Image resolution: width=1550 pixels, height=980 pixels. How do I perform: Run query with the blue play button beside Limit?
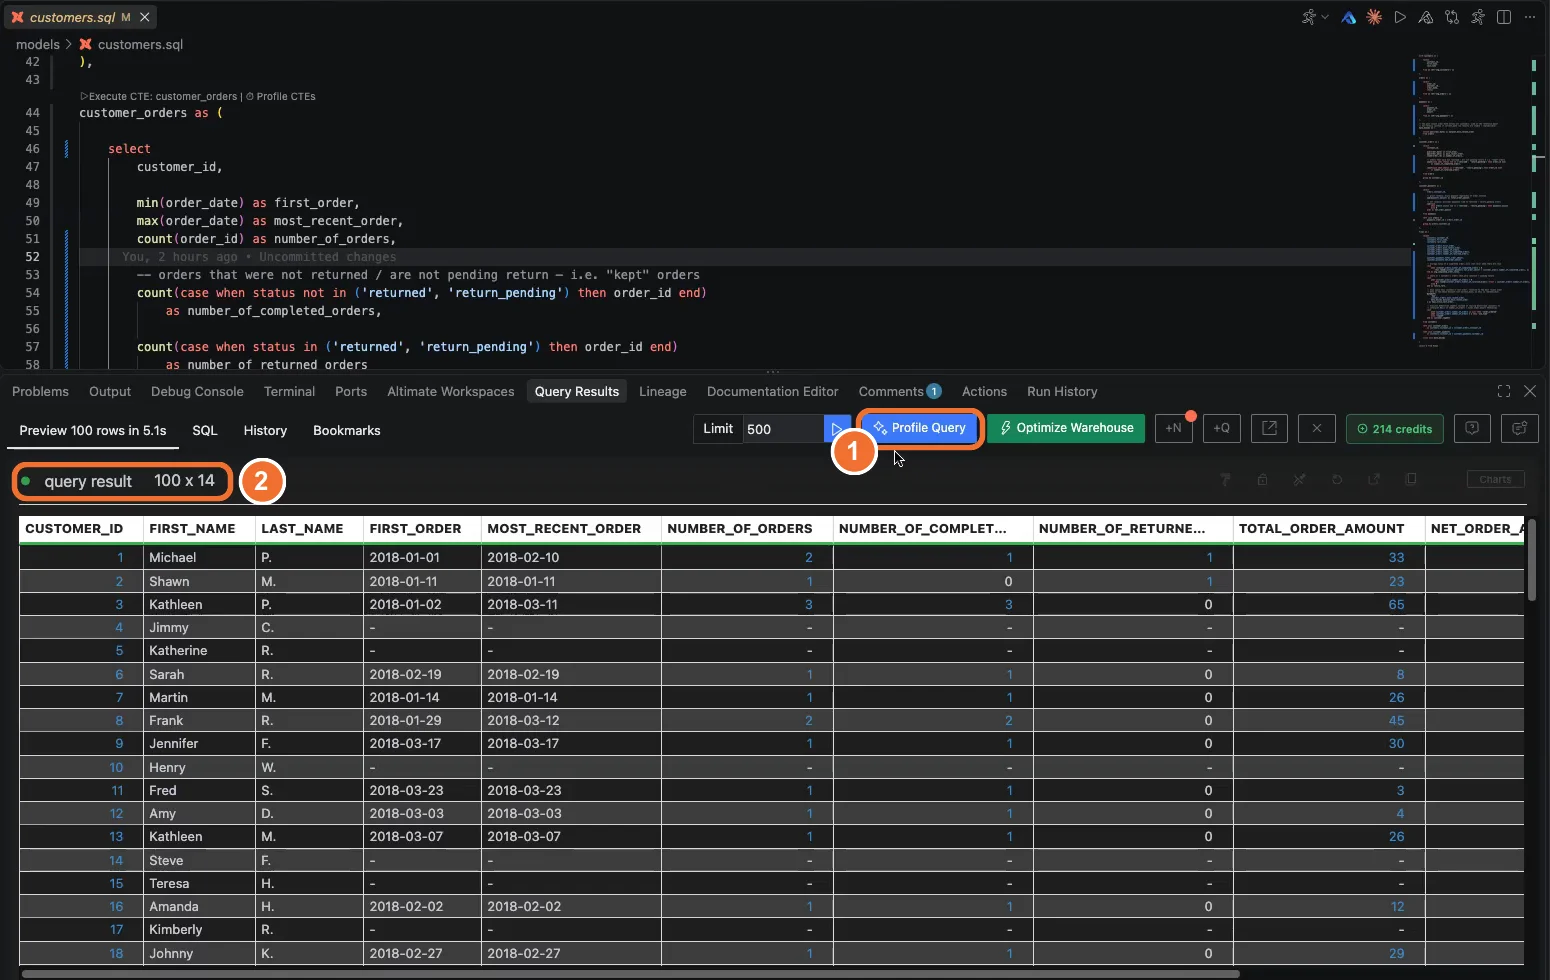837,429
